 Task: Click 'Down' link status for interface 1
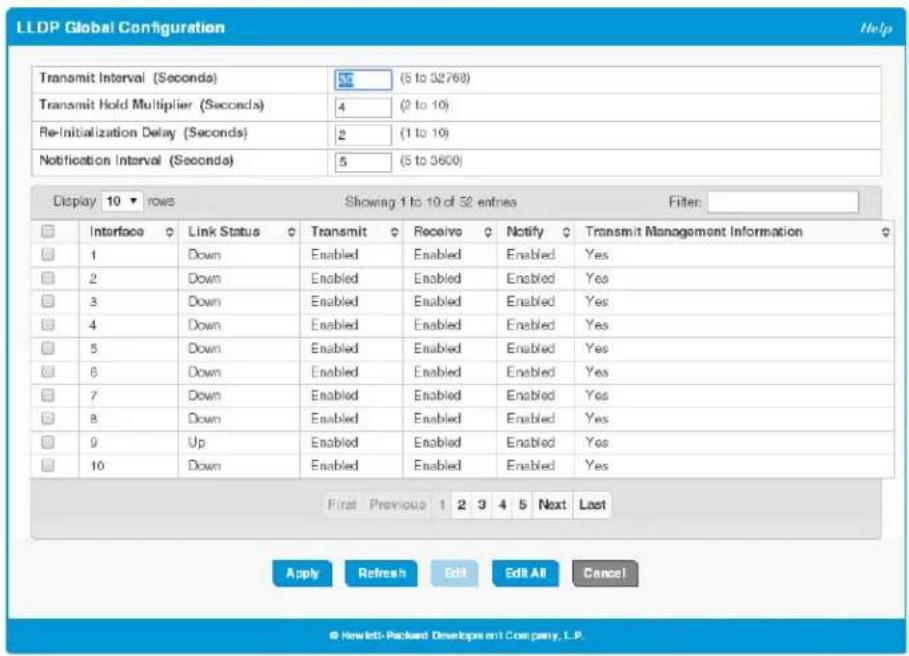pos(204,254)
